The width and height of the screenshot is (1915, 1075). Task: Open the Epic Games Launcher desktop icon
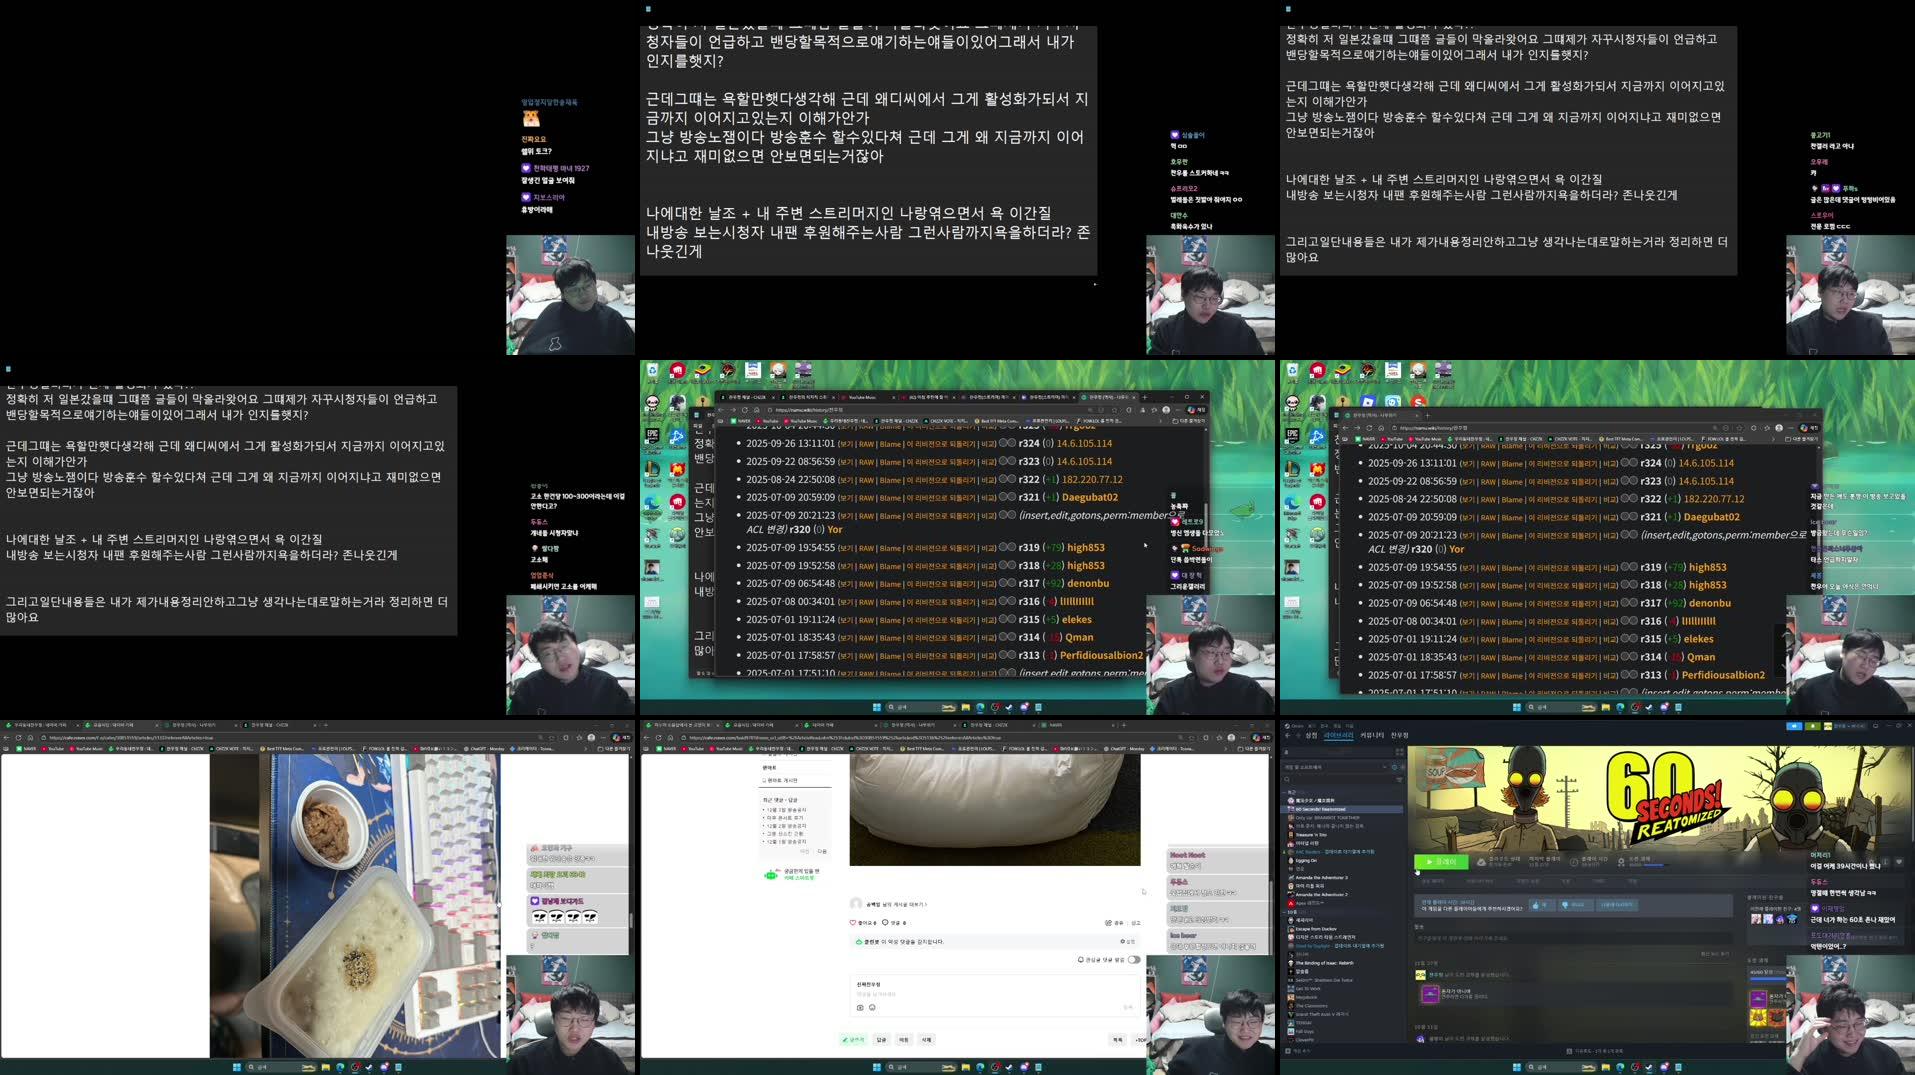[652, 435]
